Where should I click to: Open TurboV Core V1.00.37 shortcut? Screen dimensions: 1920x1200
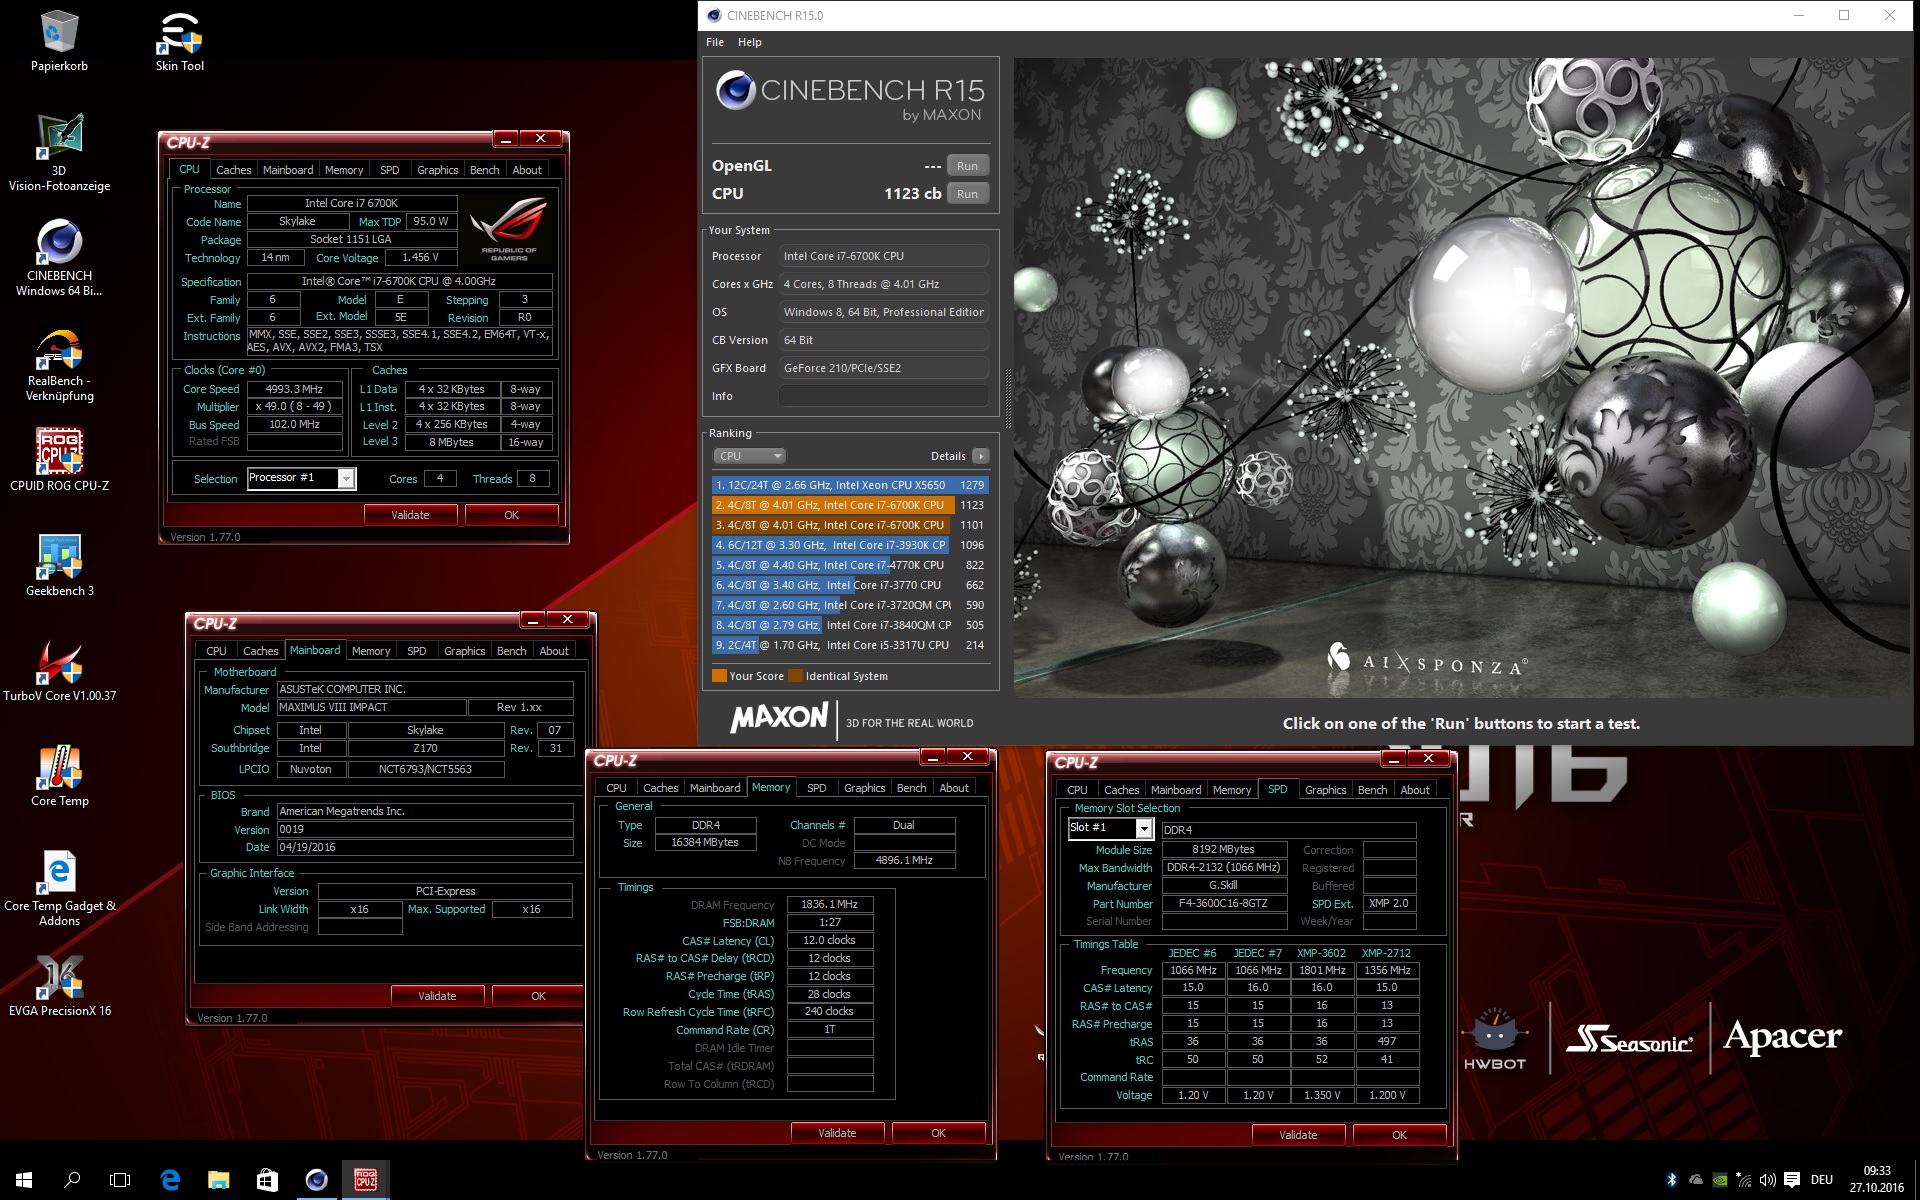tap(59, 670)
